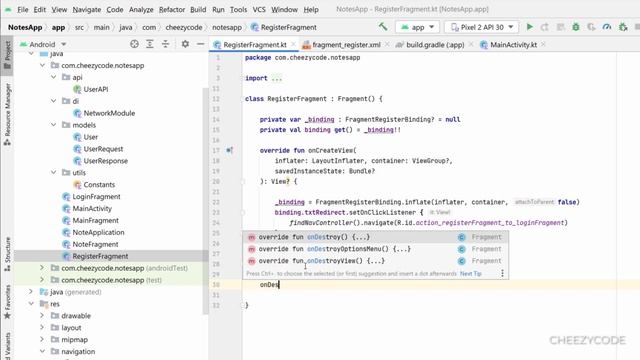Open the VCS menu
This screenshot has height=360, width=640.
[259, 9]
